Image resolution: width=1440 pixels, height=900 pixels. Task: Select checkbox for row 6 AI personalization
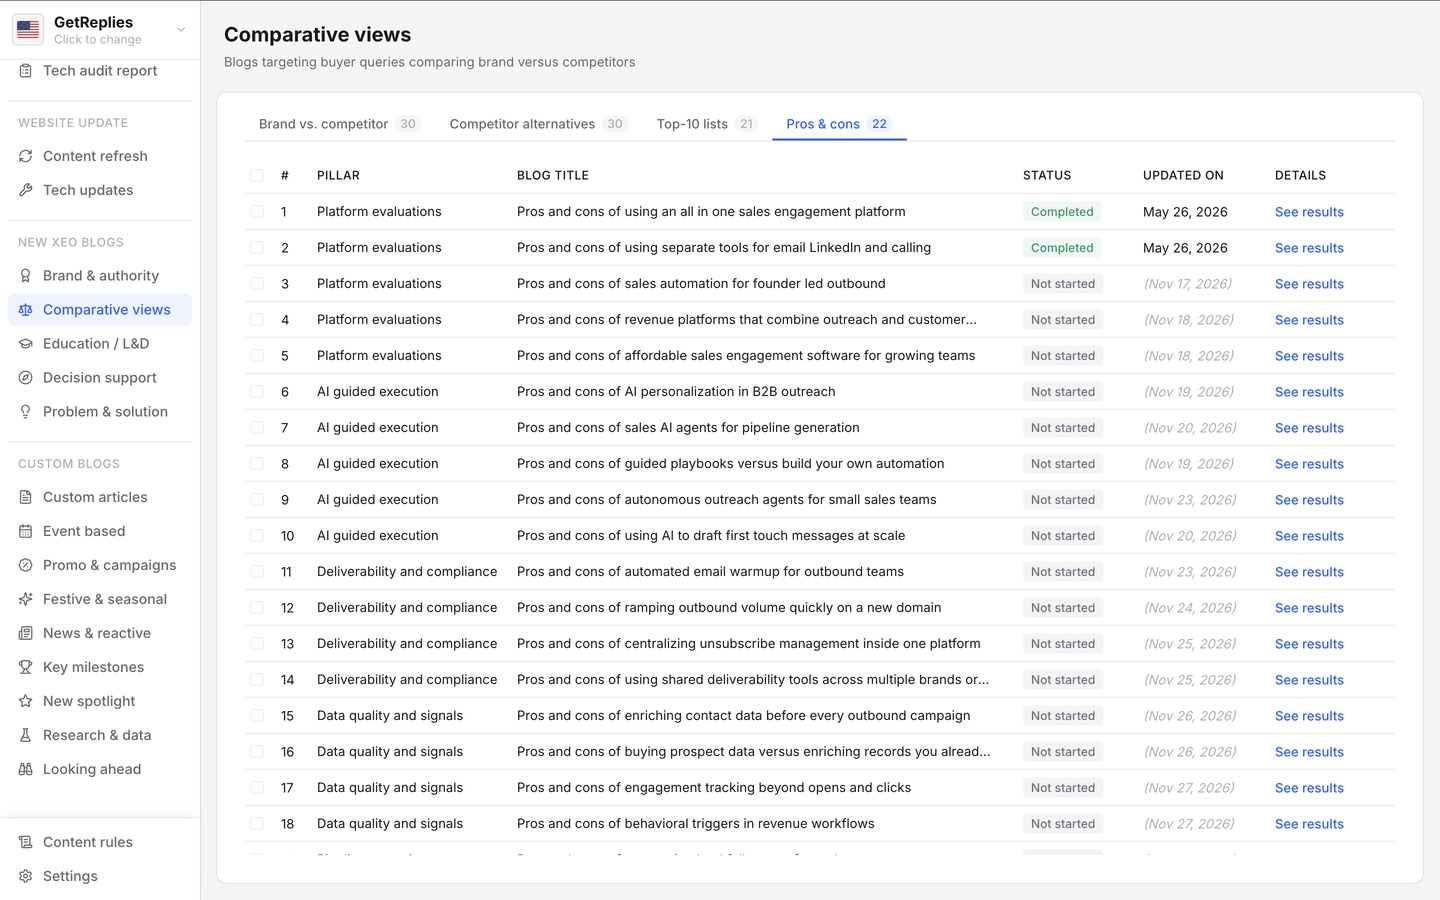click(x=257, y=392)
